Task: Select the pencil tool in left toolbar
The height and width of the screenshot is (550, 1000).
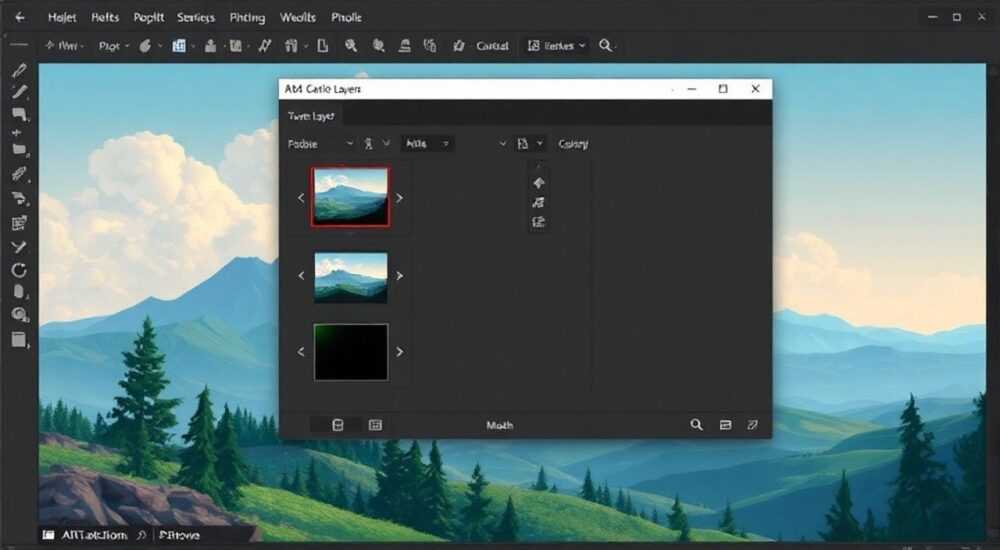Action: 18,70
